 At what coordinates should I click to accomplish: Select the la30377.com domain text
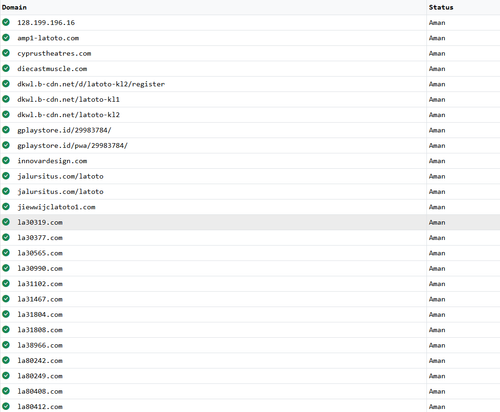[40, 238]
